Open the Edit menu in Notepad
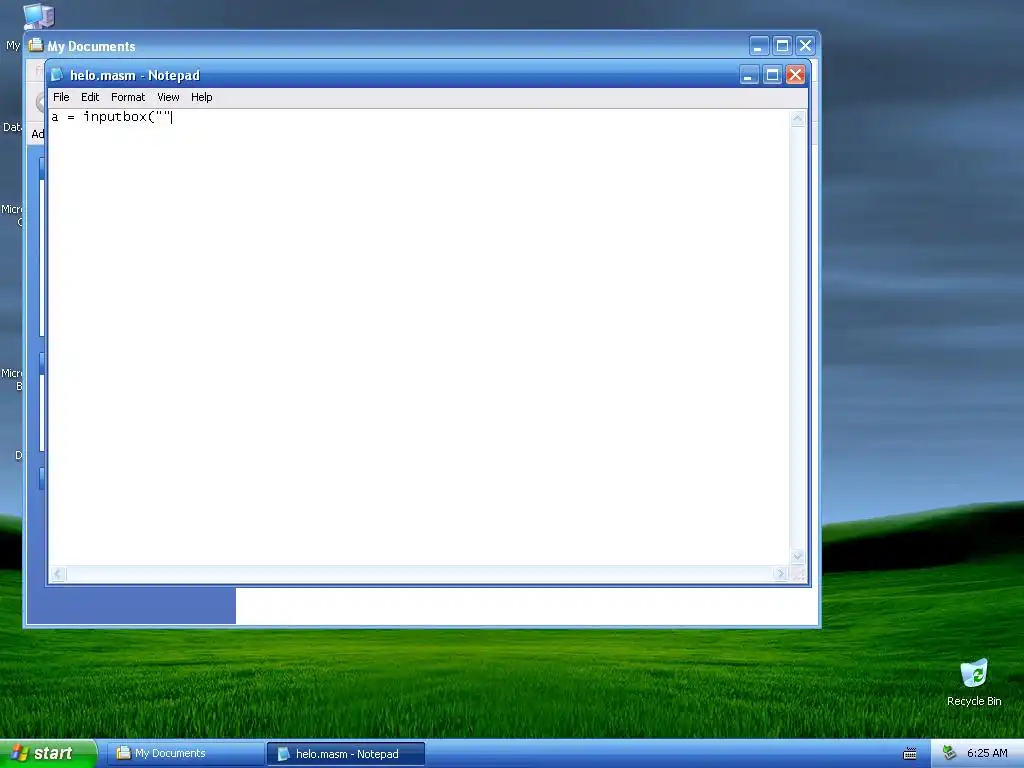The height and width of the screenshot is (768, 1024). pos(89,97)
